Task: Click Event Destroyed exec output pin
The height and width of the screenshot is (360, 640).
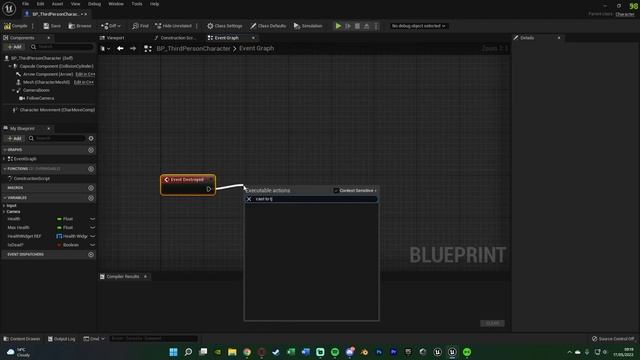Action: [x=209, y=189]
